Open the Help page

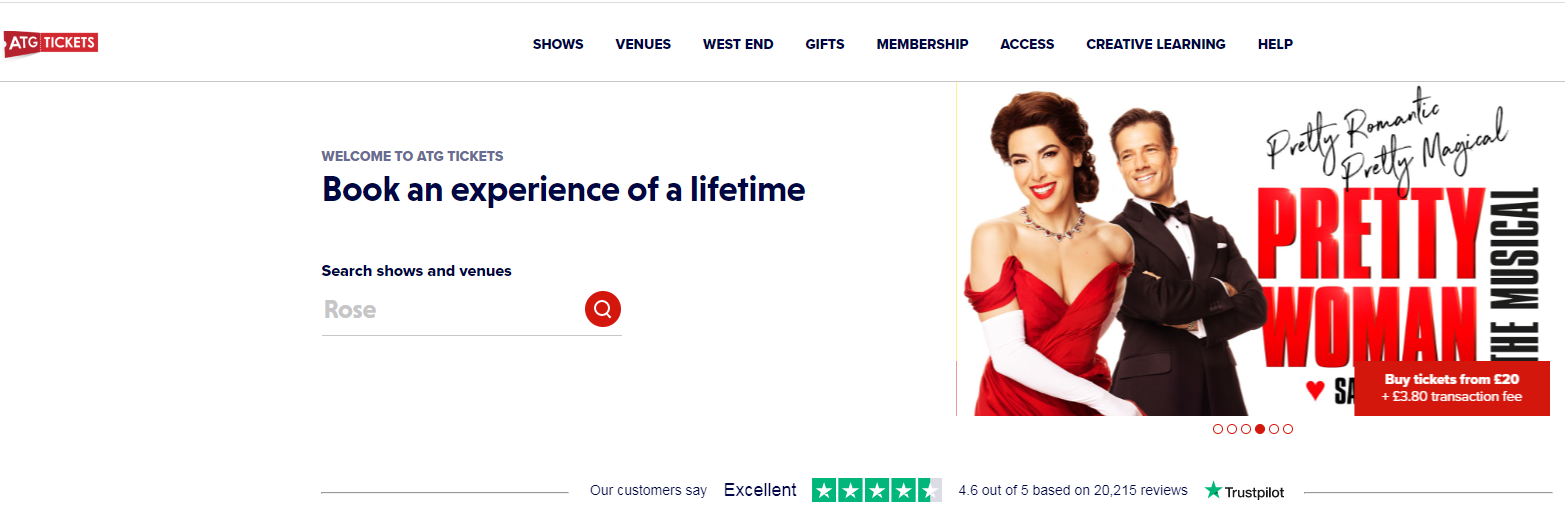(1275, 44)
